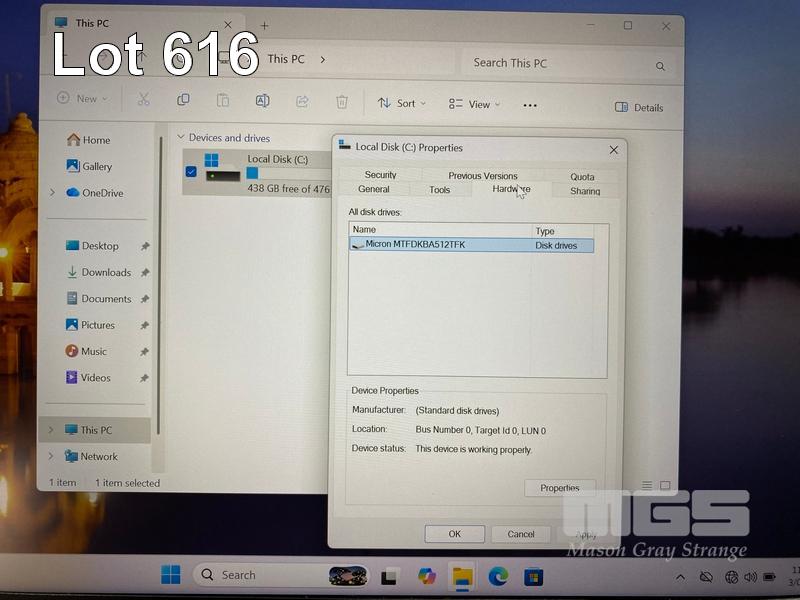Click the Delete trash can icon
Image resolution: width=800 pixels, height=600 pixels.
pos(342,102)
